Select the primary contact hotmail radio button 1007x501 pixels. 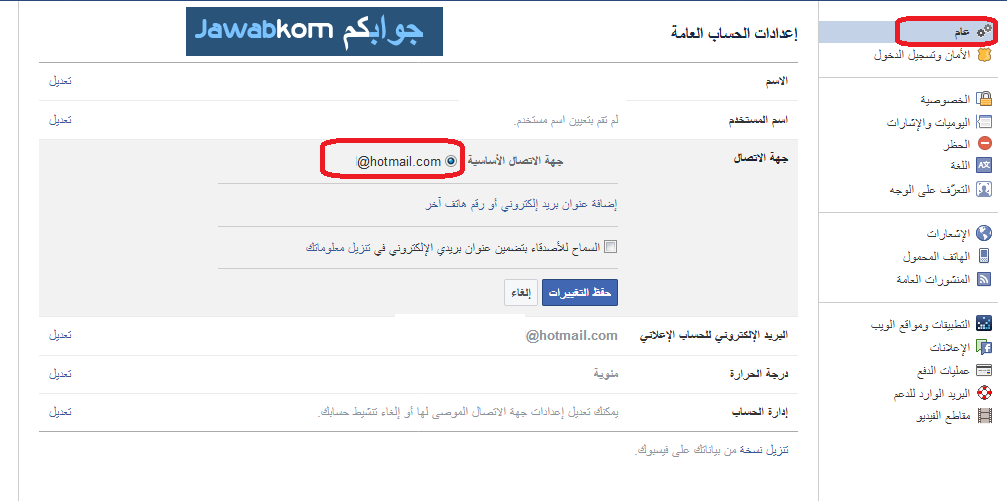click(451, 161)
